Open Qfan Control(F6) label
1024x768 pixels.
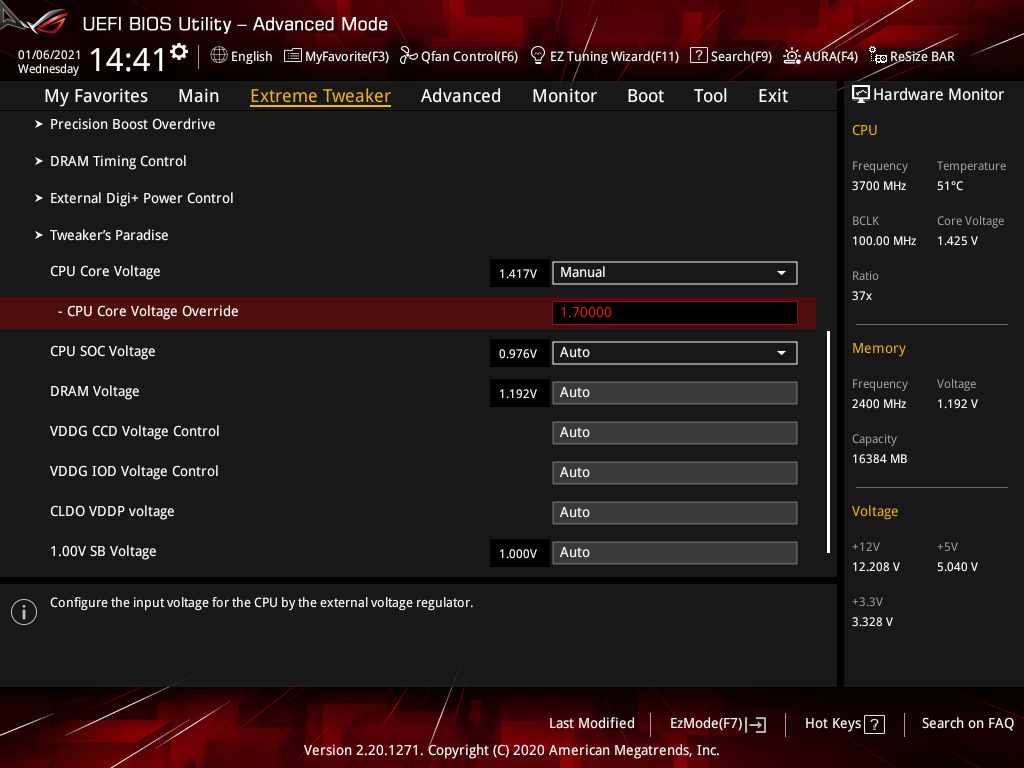point(469,56)
